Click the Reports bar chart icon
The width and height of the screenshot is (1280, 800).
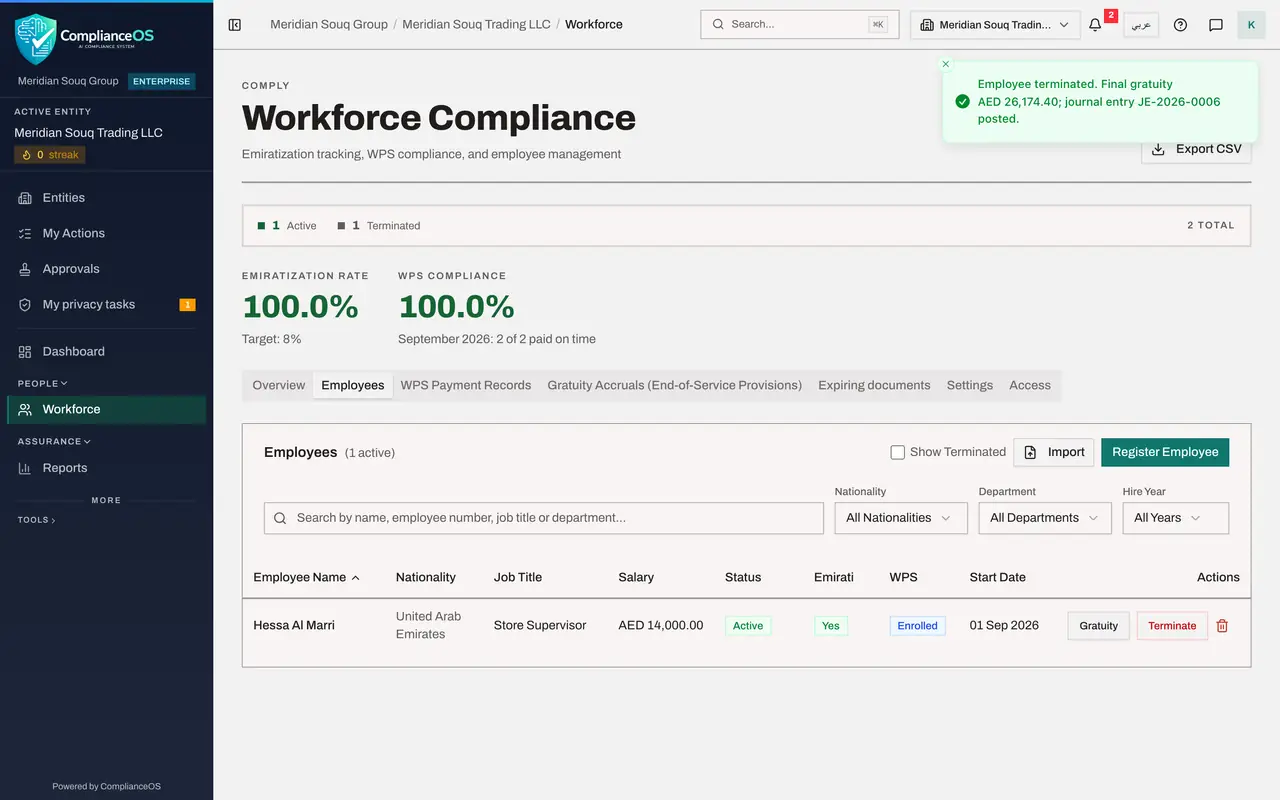25,468
